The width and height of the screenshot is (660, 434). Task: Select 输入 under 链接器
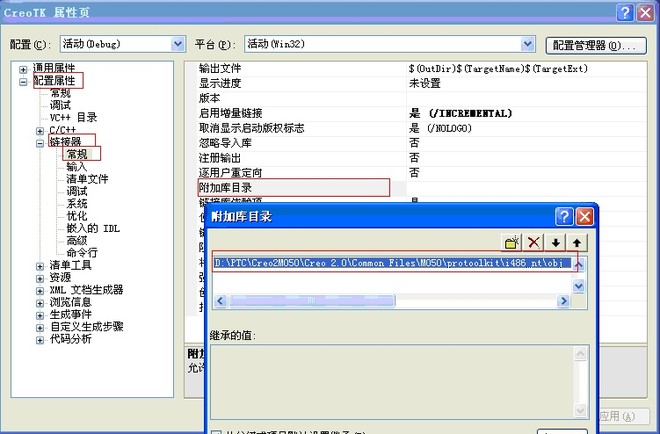click(76, 166)
